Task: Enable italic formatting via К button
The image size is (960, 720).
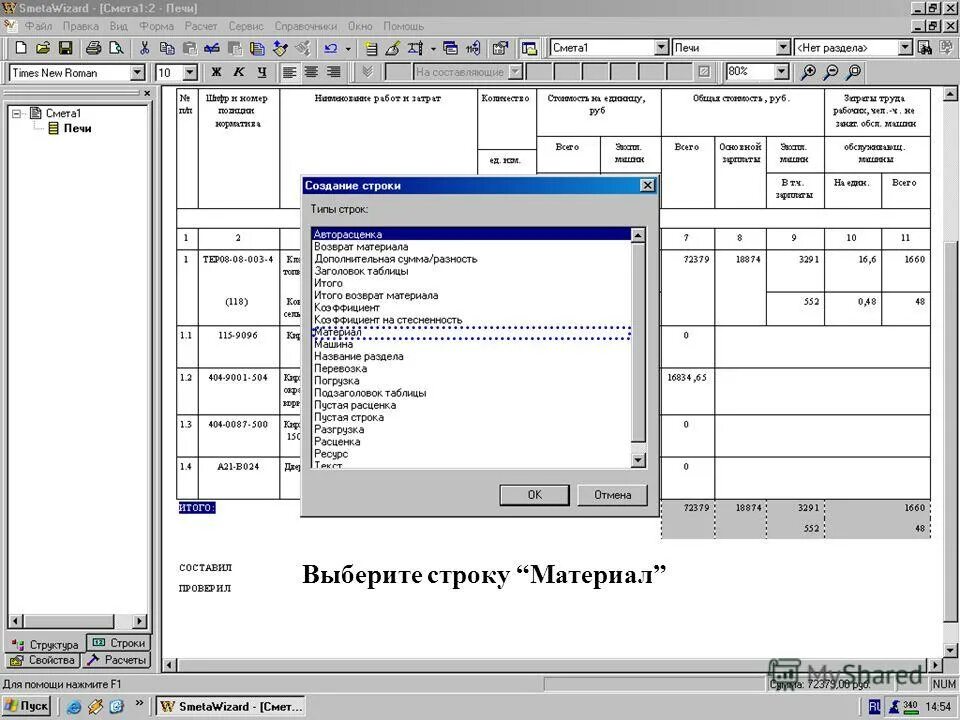Action: 238,71
